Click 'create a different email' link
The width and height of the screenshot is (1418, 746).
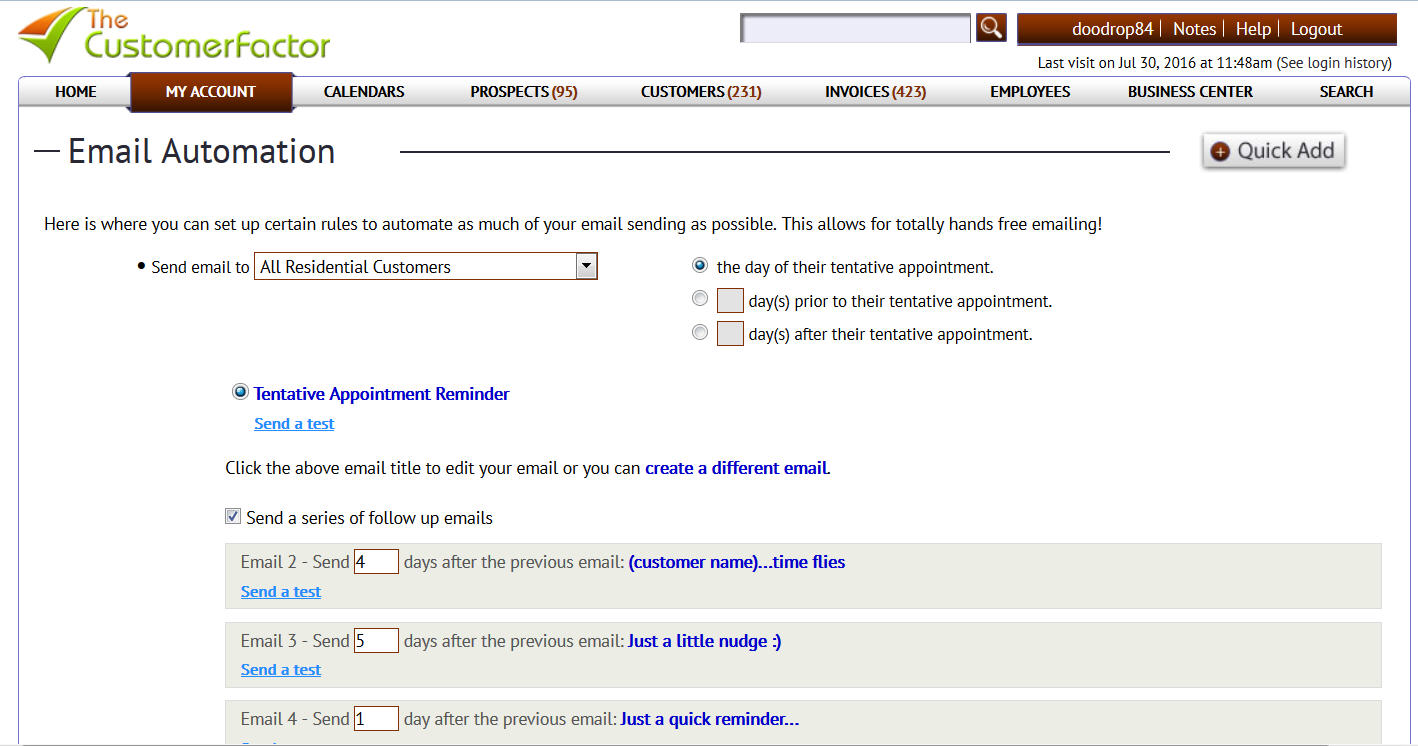point(736,468)
